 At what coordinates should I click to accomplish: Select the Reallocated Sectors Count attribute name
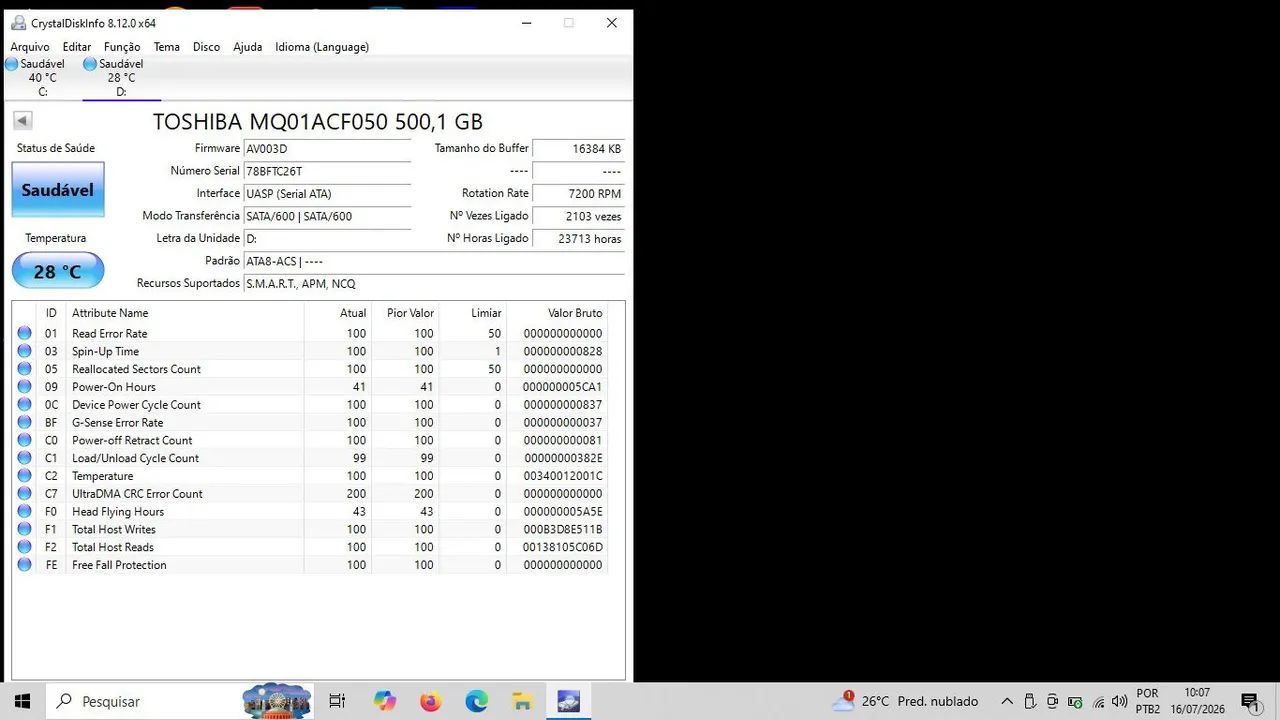(136, 369)
